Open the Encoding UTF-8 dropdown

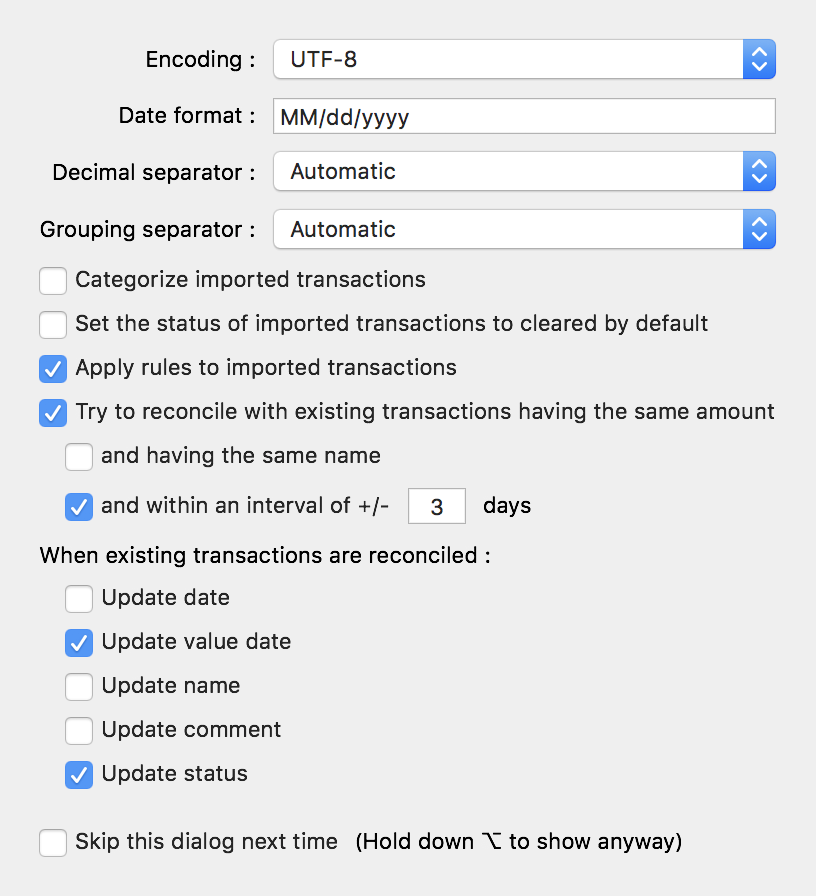pos(524,59)
